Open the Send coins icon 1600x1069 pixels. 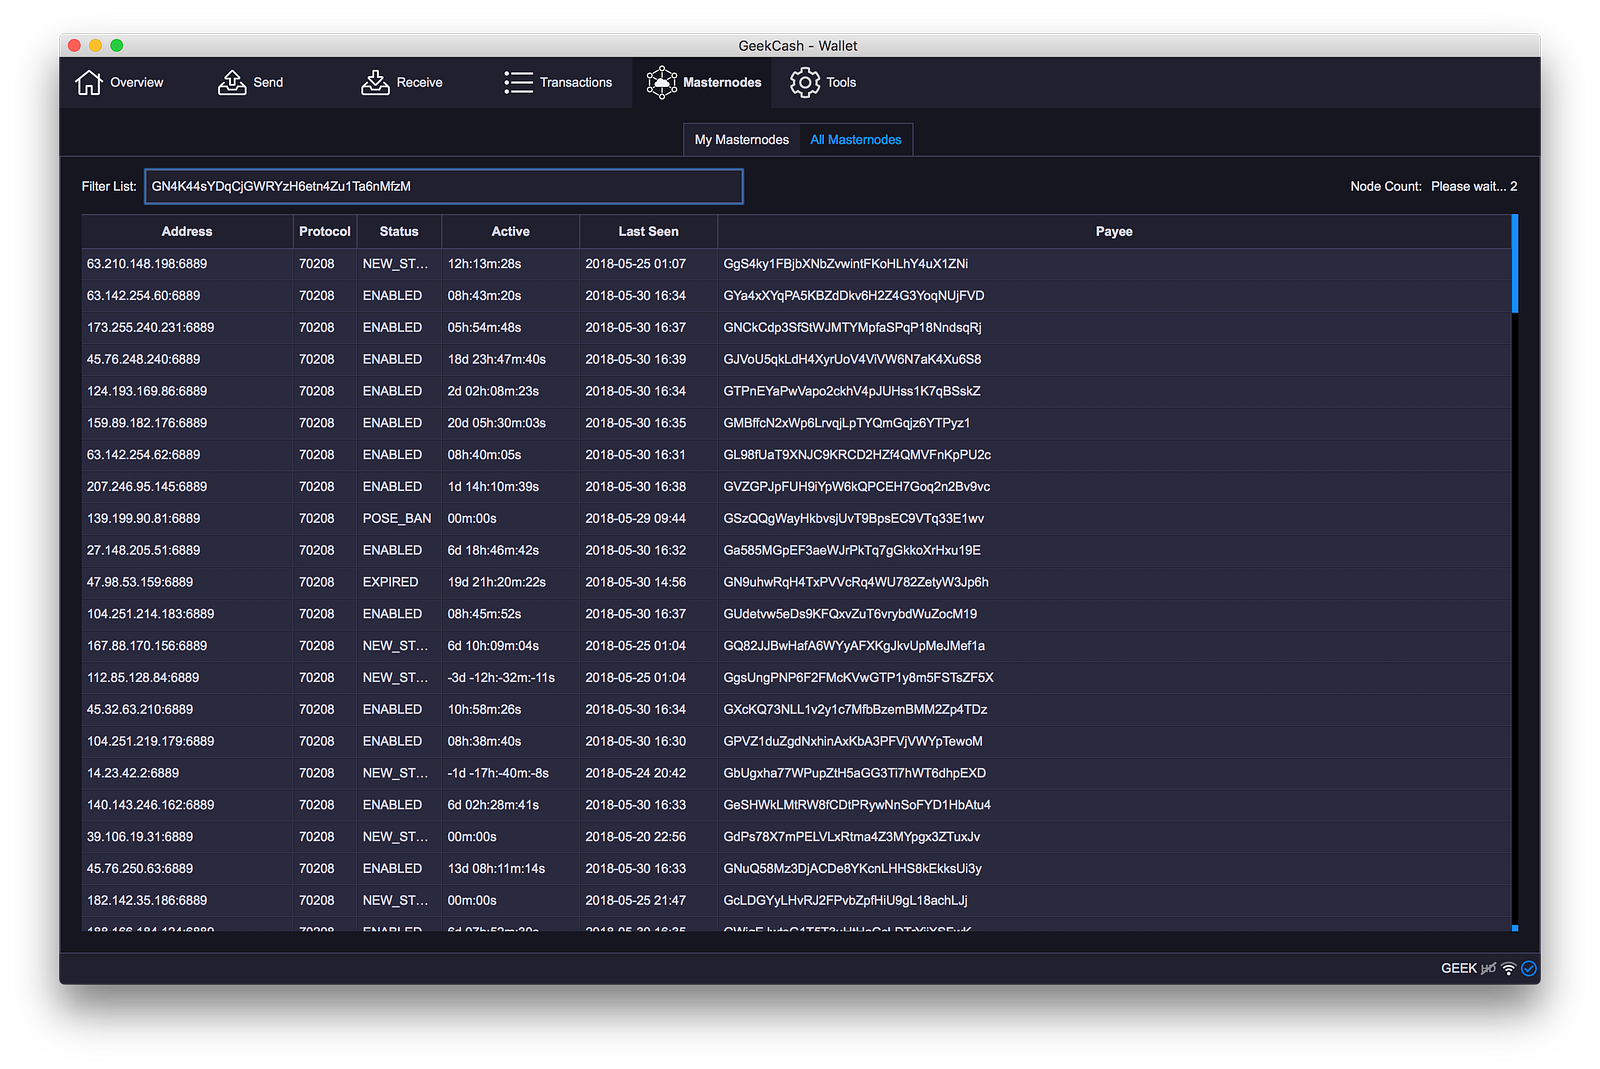(x=232, y=82)
